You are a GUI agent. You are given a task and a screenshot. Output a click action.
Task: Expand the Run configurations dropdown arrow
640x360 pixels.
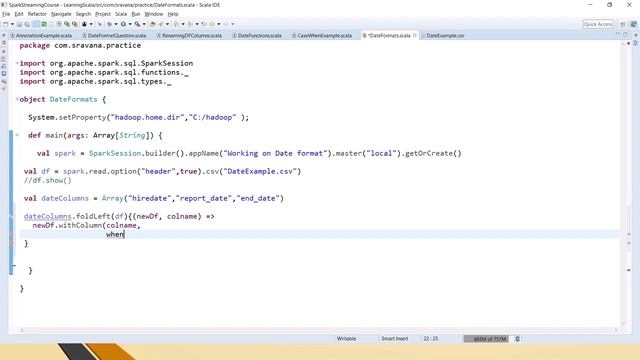[130, 24]
